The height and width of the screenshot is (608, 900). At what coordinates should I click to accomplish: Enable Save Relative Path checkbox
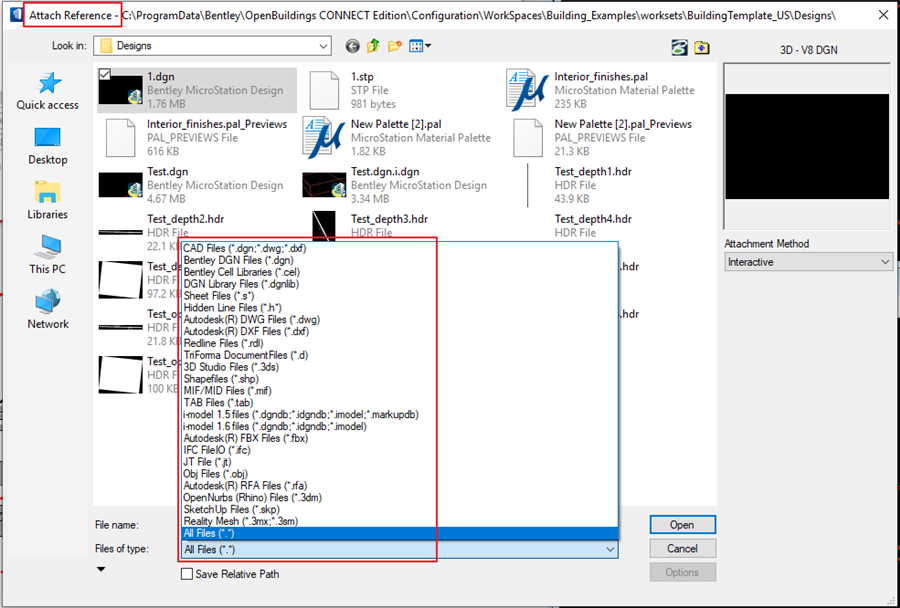[187, 574]
